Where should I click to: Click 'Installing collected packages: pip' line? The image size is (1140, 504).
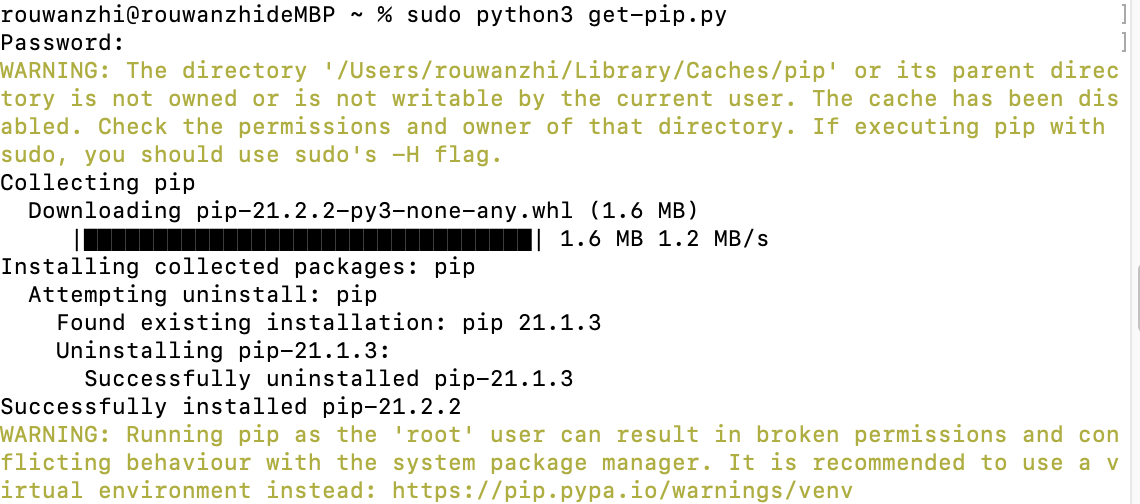[237, 267]
